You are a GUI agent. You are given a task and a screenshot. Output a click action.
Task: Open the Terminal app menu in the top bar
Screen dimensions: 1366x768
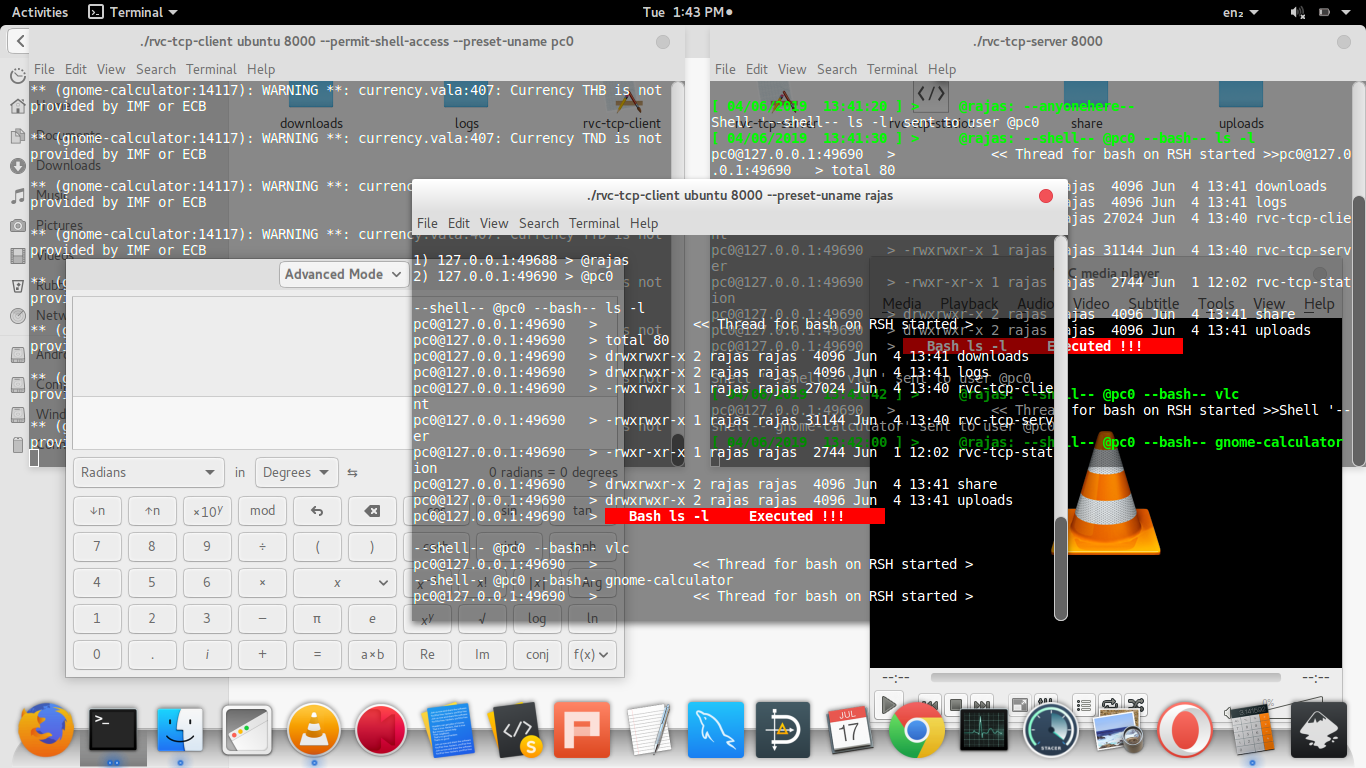click(133, 12)
